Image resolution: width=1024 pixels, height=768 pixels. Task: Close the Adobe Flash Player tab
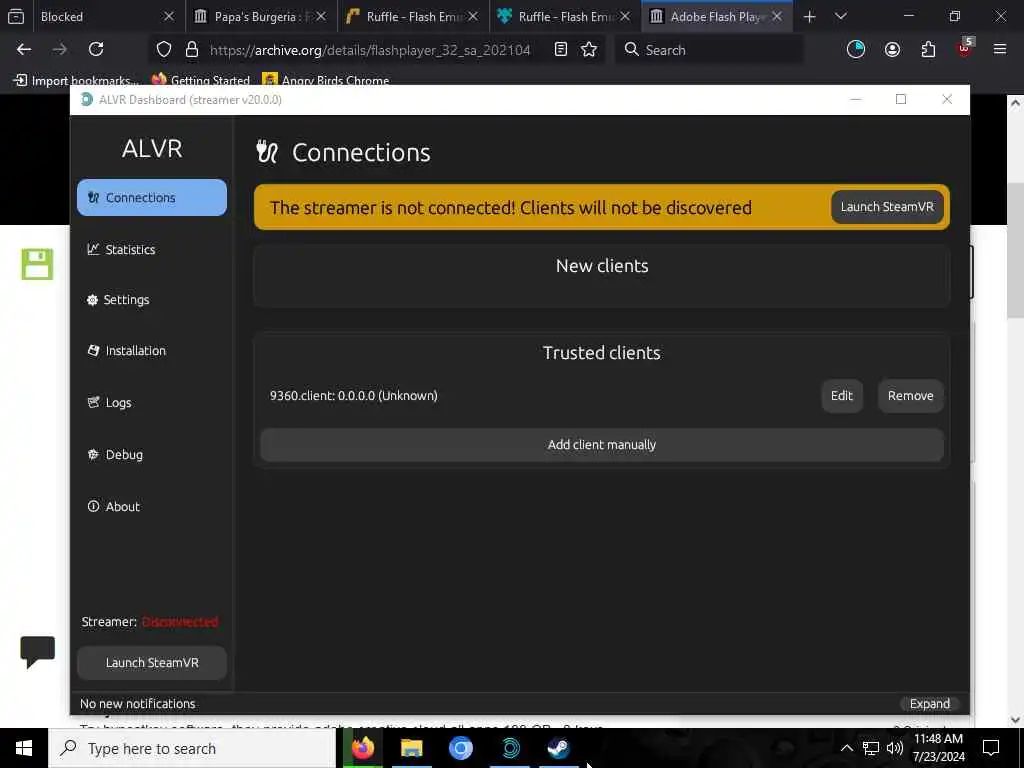tap(777, 16)
